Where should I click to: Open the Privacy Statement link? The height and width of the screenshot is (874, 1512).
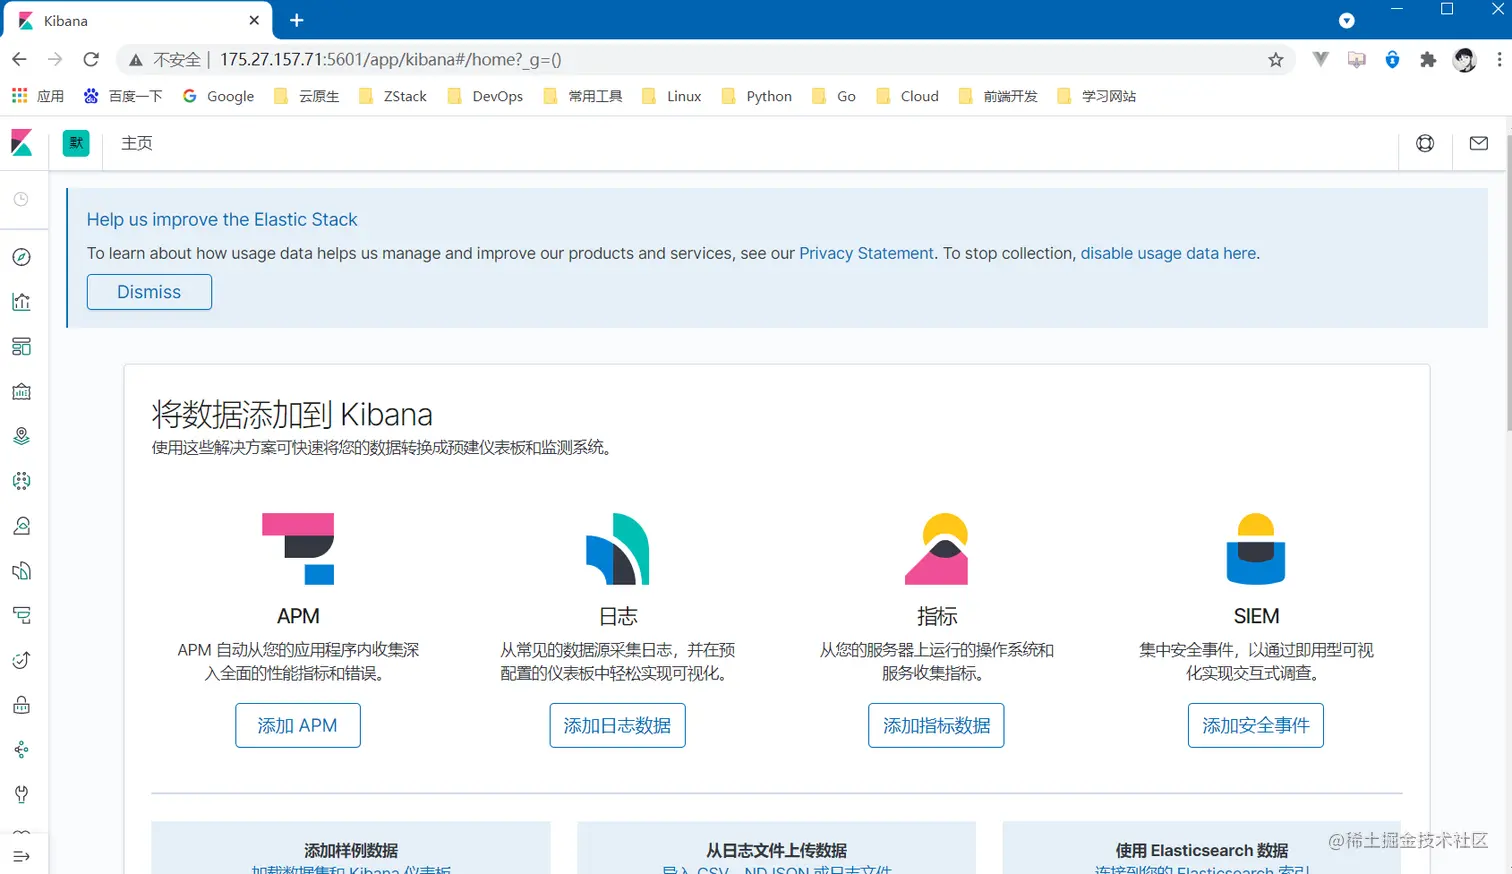point(866,253)
